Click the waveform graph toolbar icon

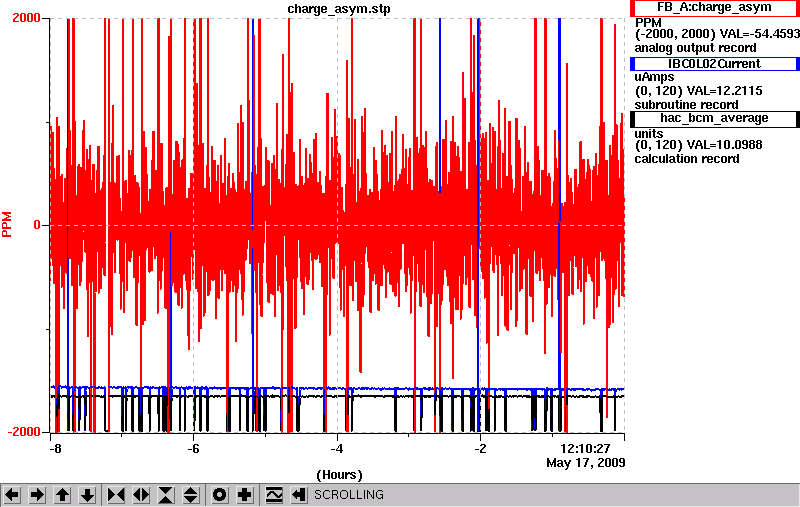click(x=274, y=495)
